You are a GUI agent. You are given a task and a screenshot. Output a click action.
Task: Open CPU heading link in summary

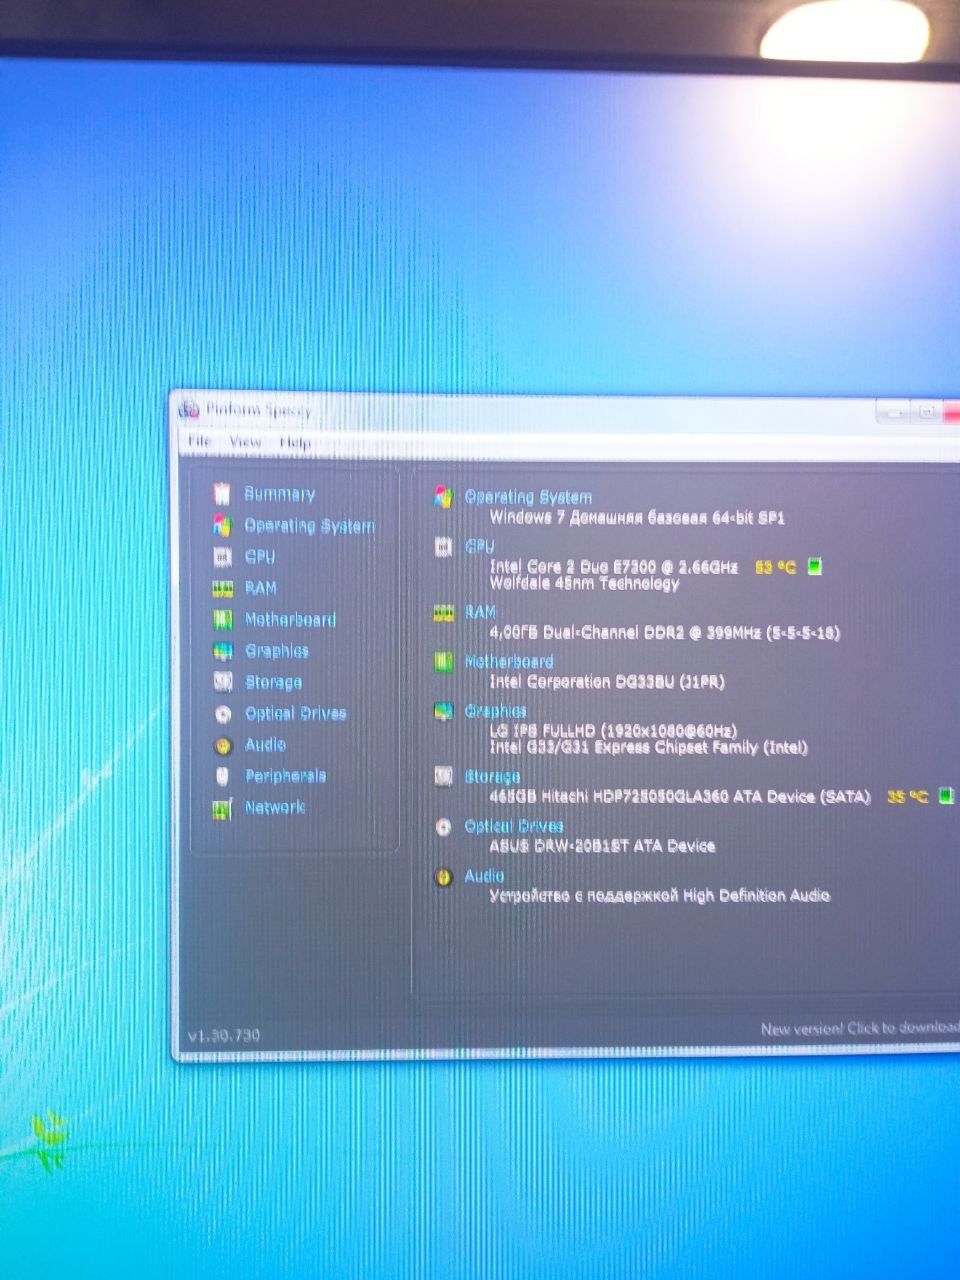point(480,546)
